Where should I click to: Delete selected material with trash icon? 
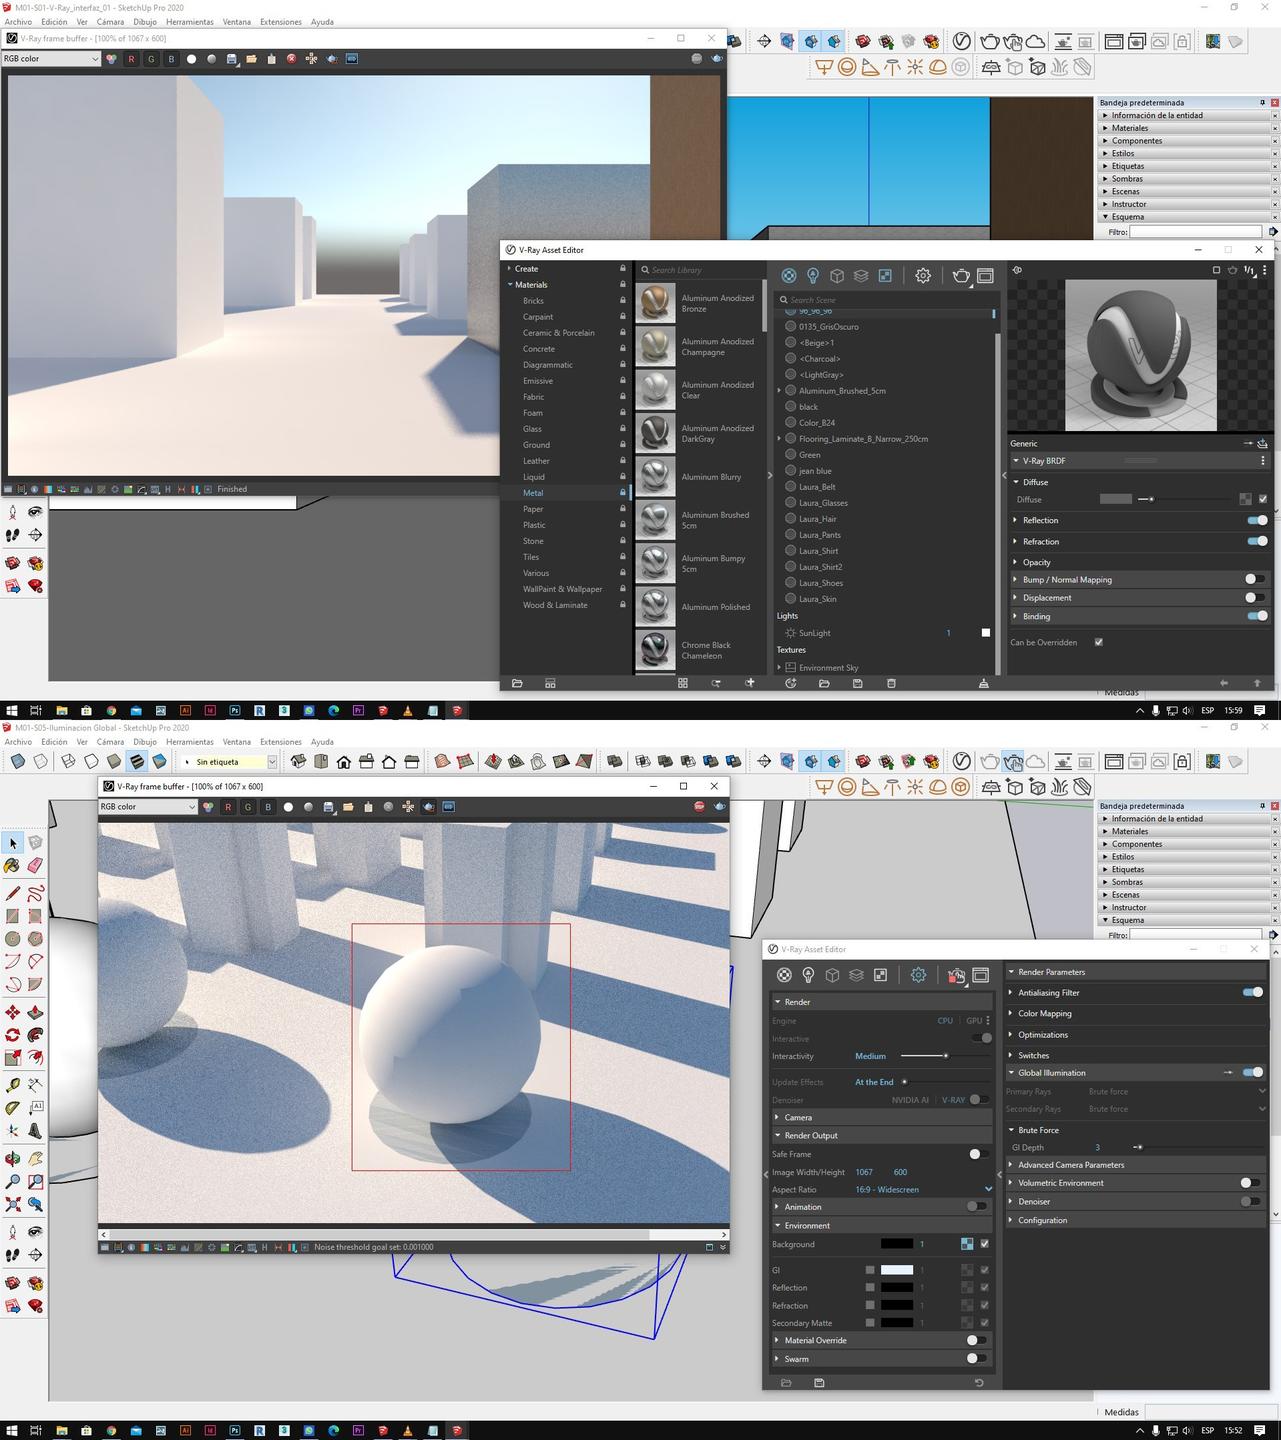(x=891, y=684)
